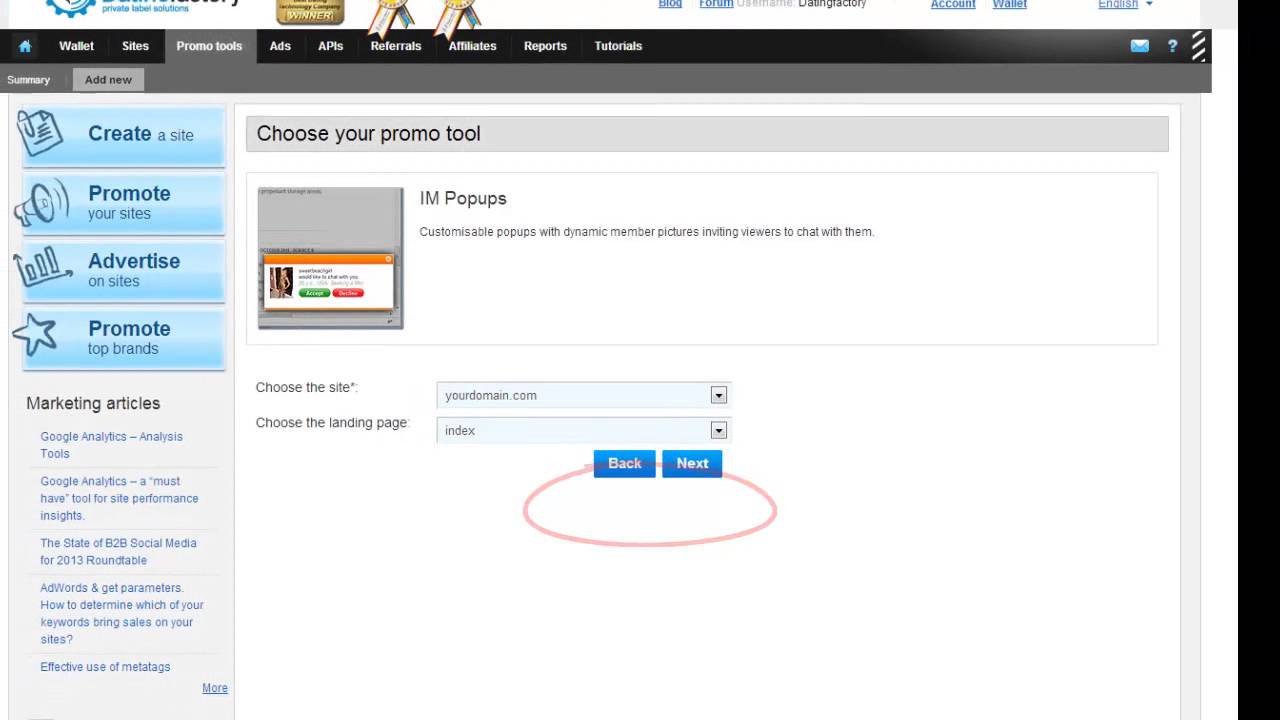Click the Choose your promo tool heading
The image size is (1280, 720).
[368, 134]
